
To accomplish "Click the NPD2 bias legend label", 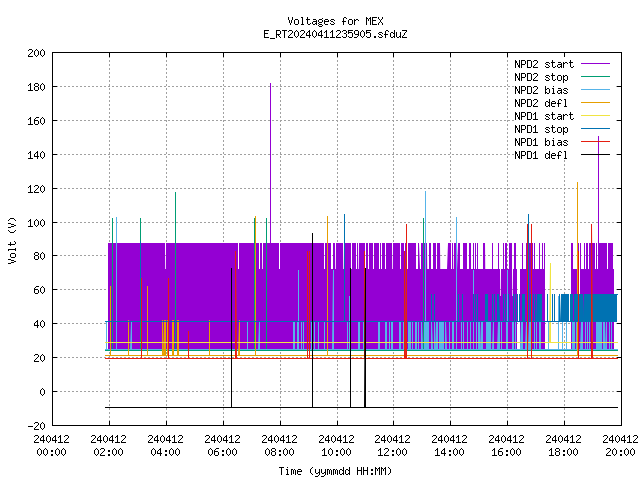I will coord(541,90).
